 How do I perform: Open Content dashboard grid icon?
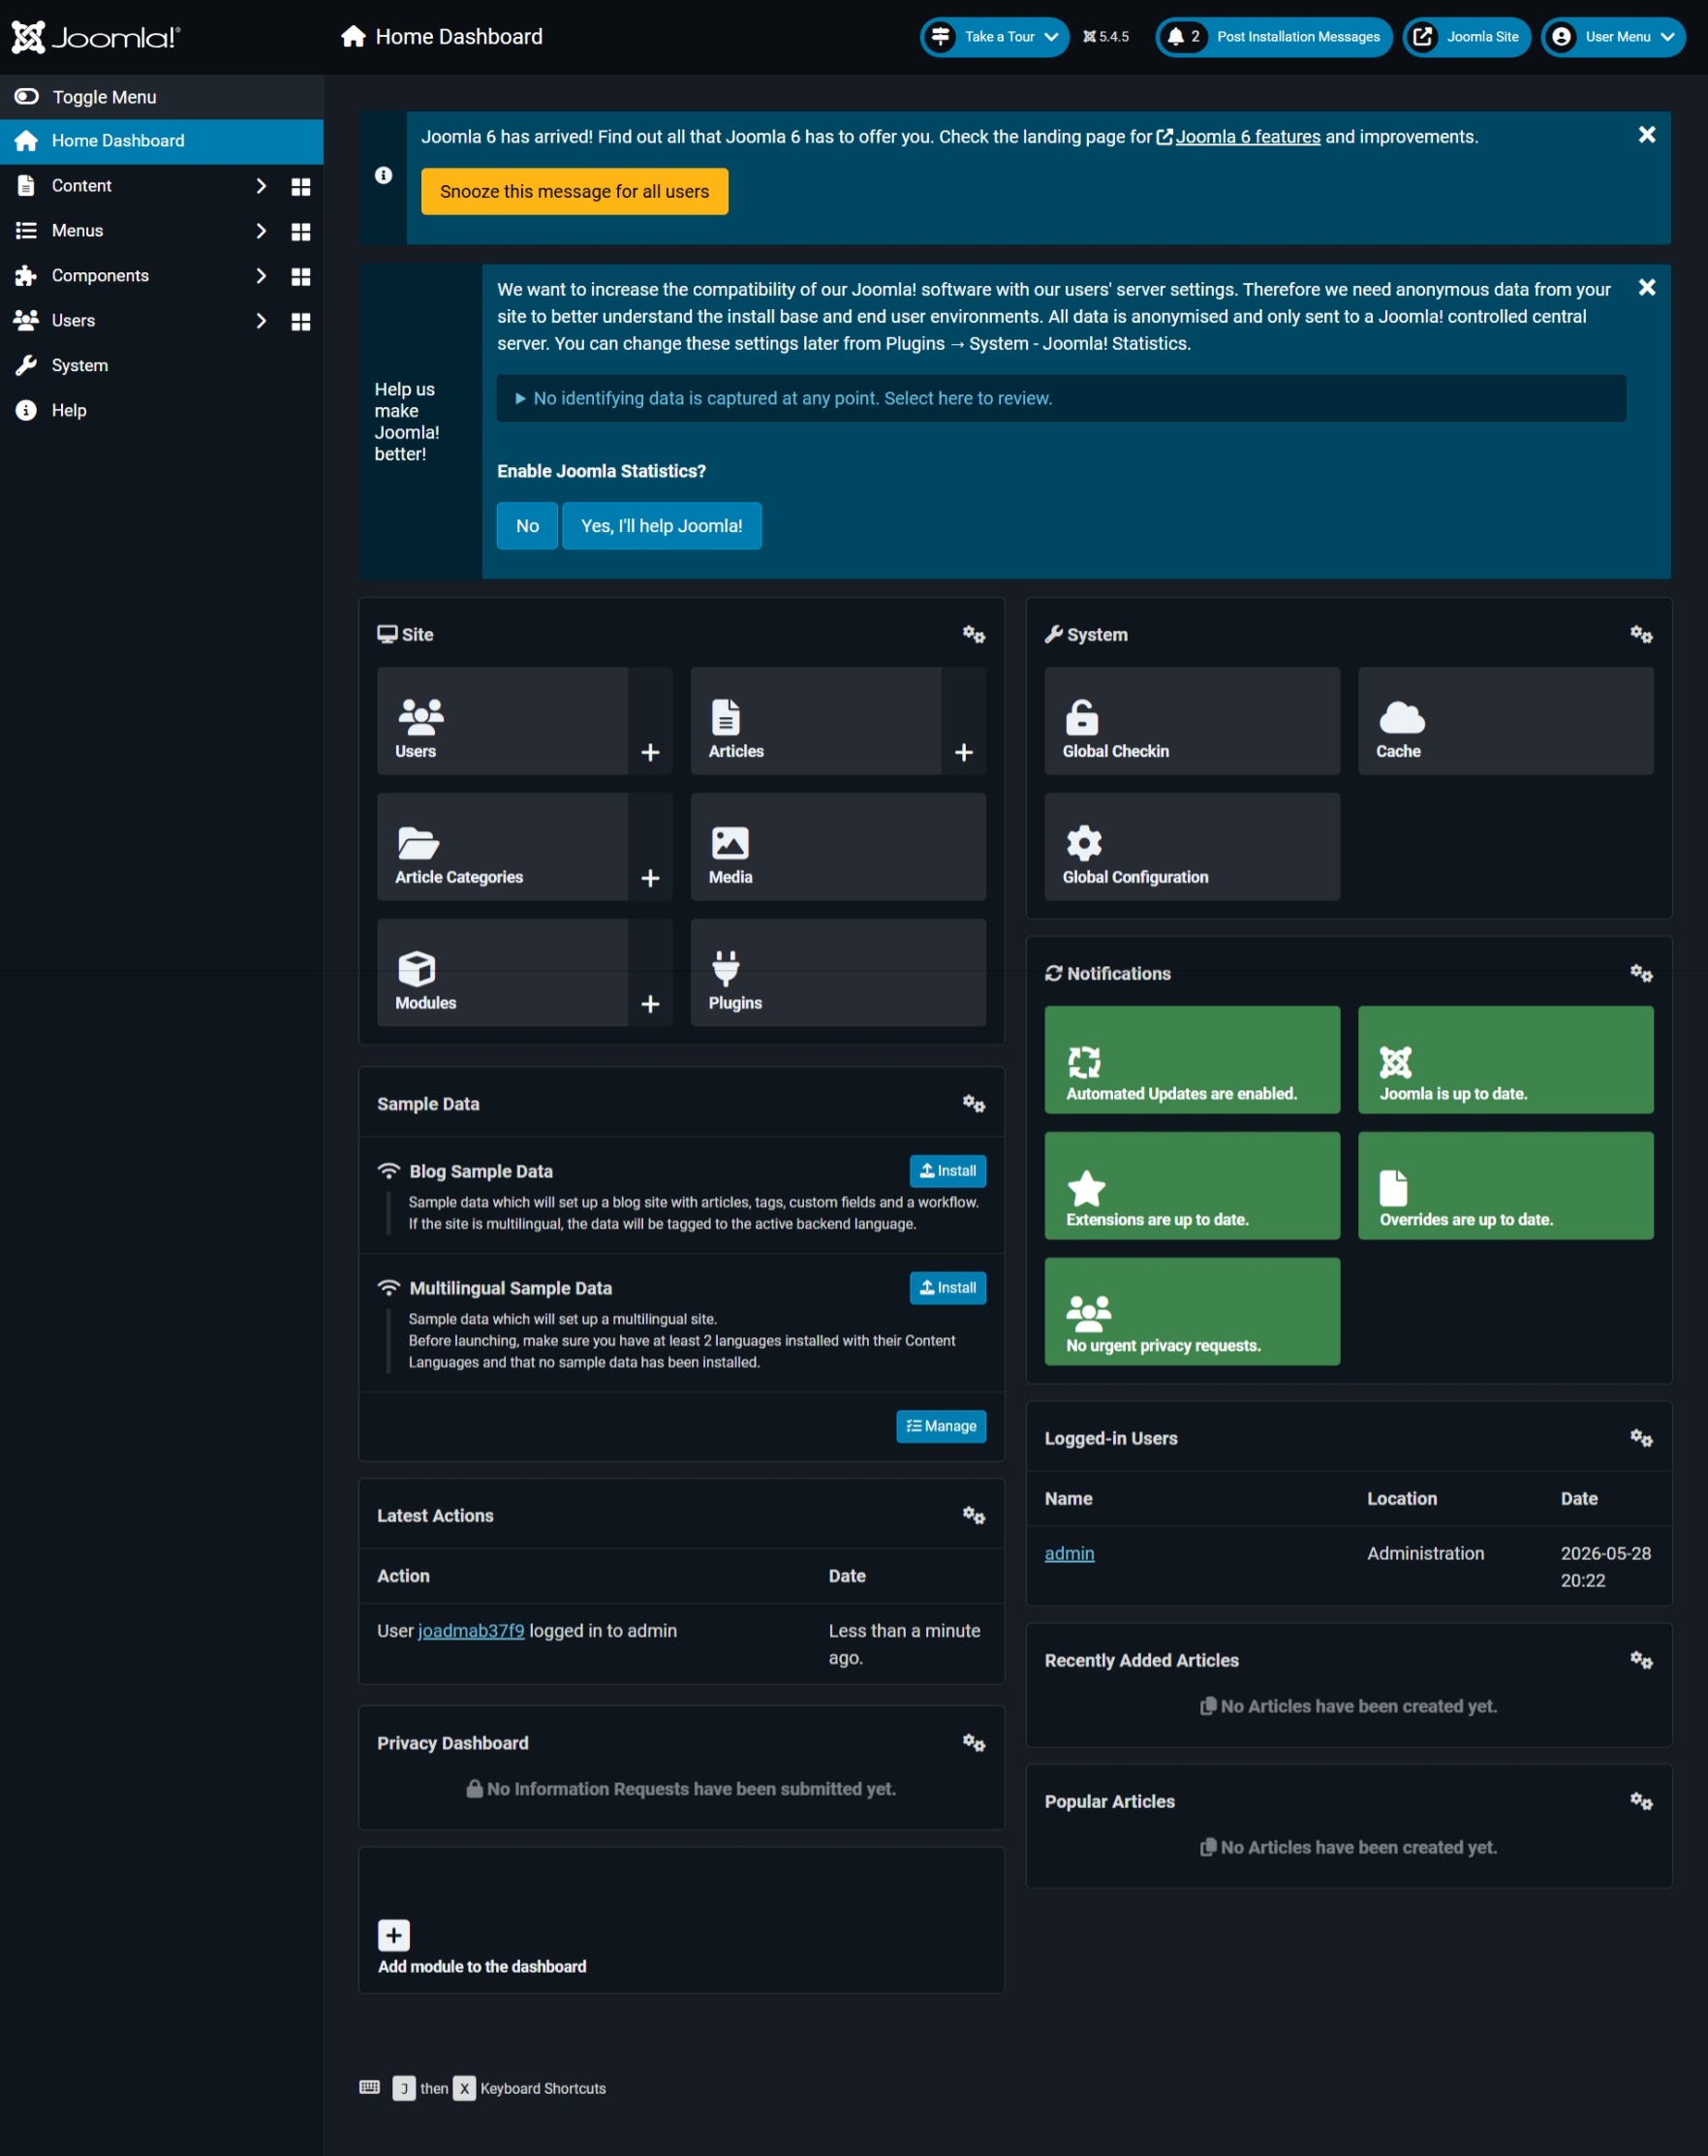pyautogui.click(x=301, y=187)
